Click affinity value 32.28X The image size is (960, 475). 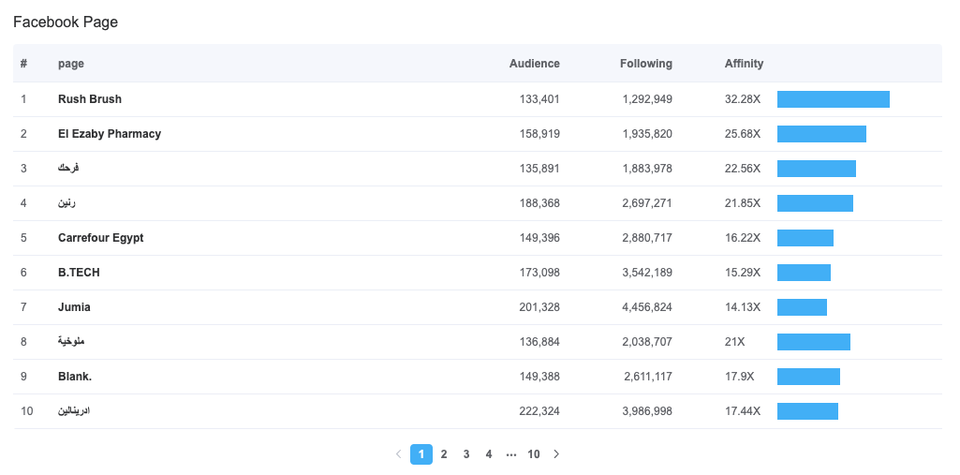point(743,99)
